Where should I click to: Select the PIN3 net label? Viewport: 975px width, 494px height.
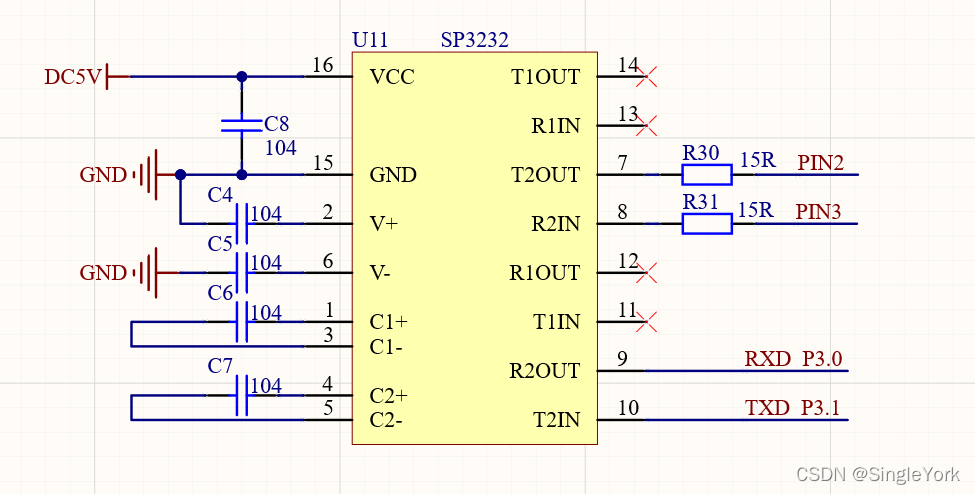(818, 212)
